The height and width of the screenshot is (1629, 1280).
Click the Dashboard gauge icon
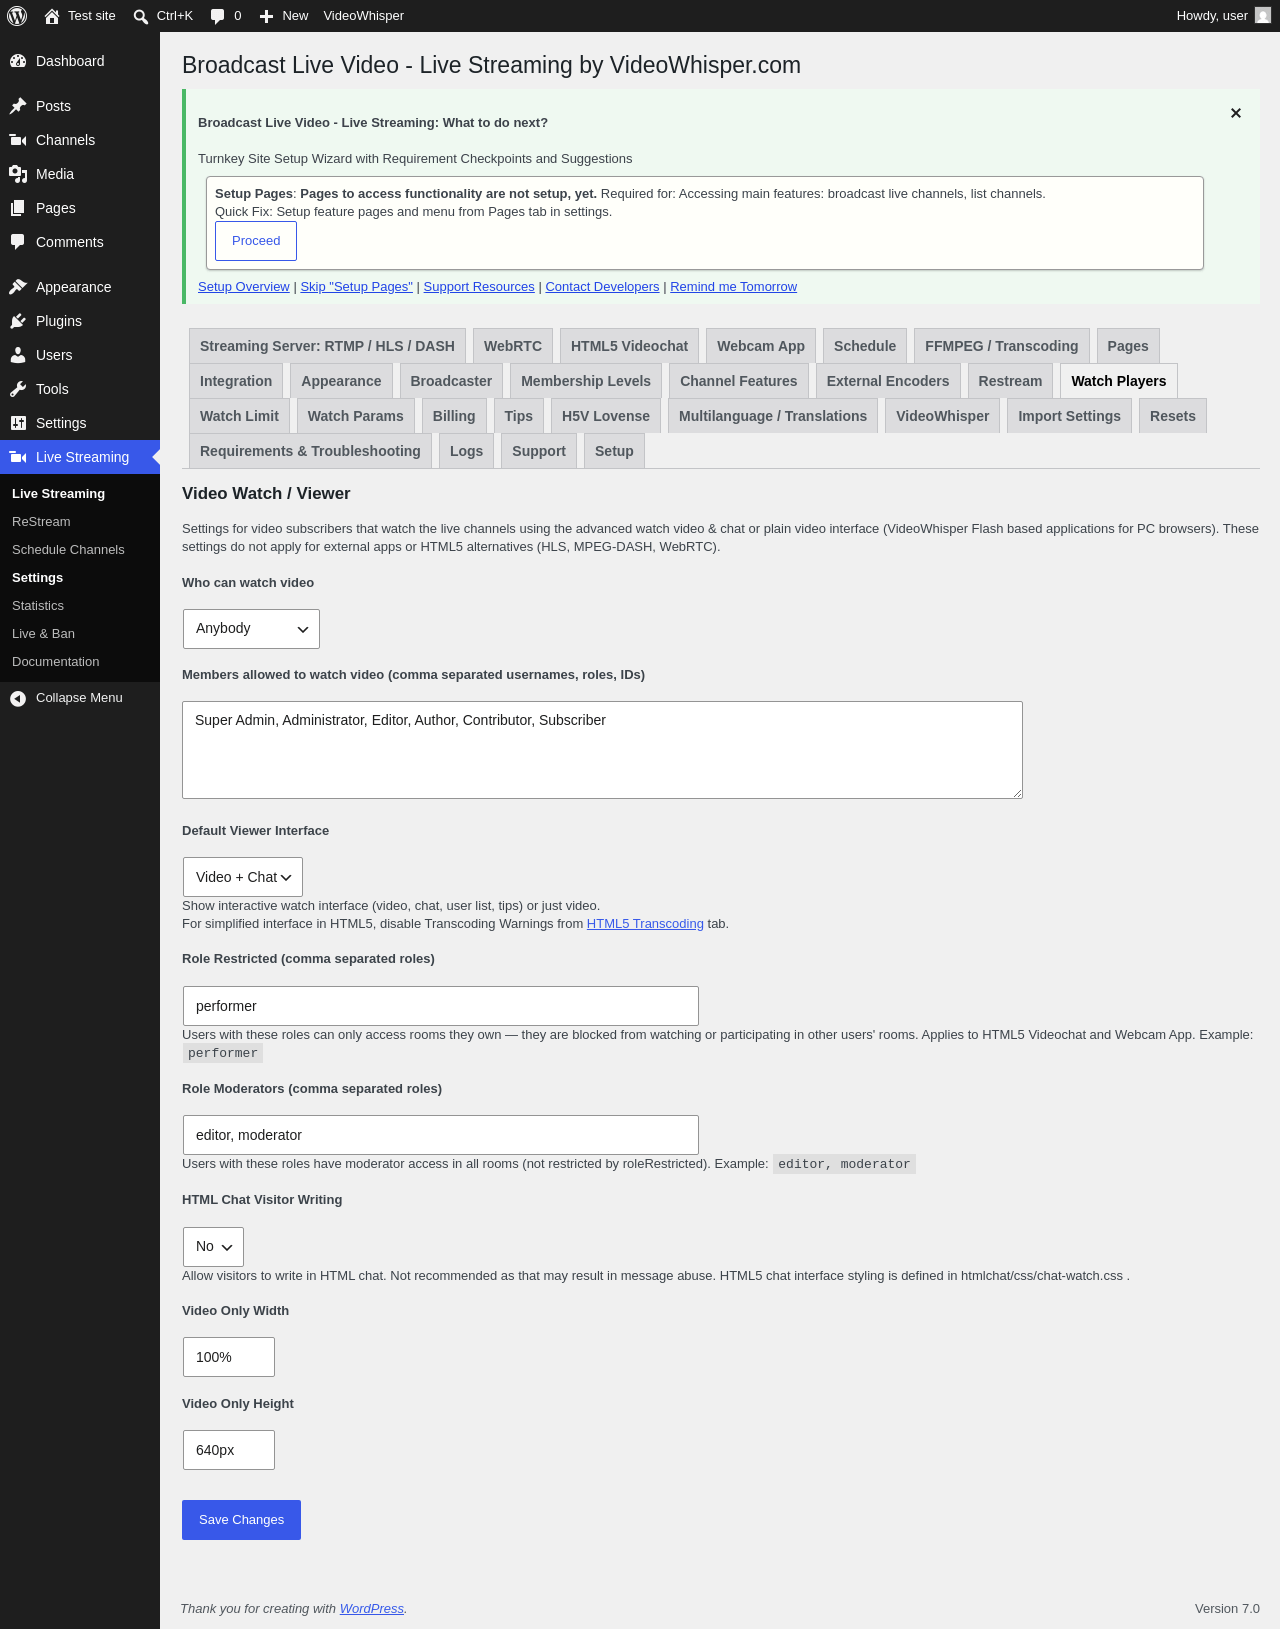tap(18, 61)
